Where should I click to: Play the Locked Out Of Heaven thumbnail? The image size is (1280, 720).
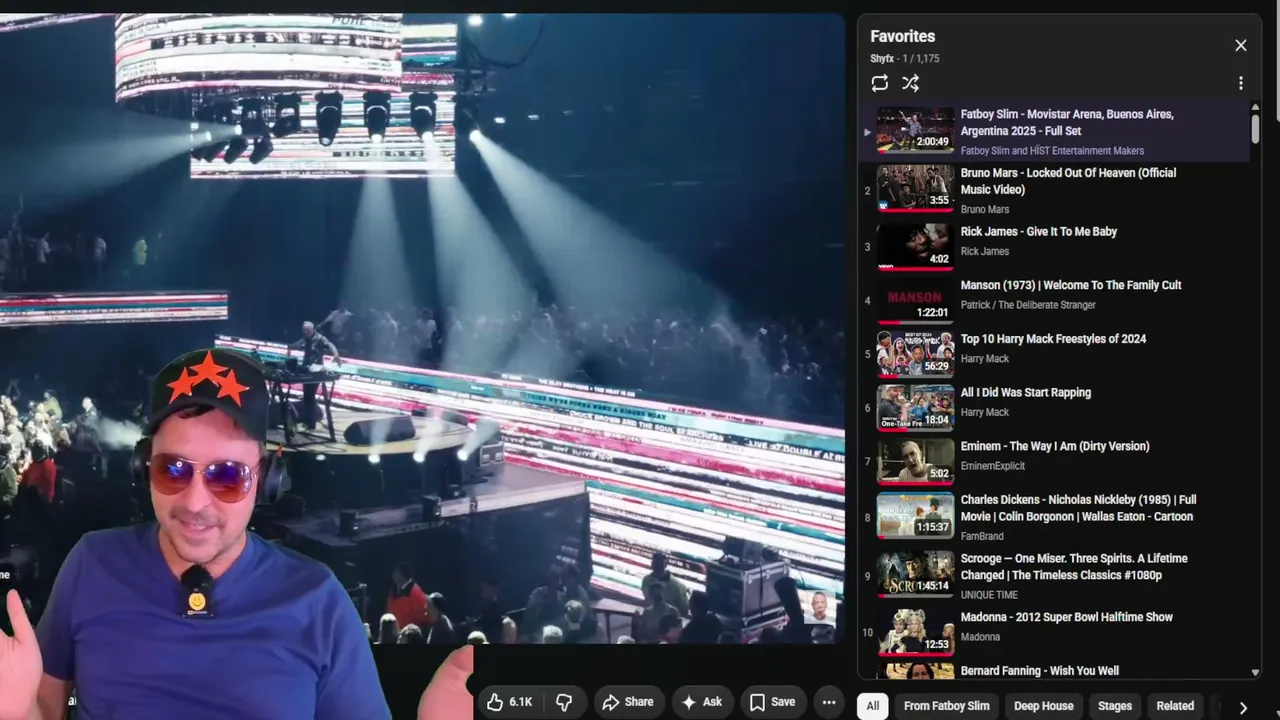pos(915,189)
